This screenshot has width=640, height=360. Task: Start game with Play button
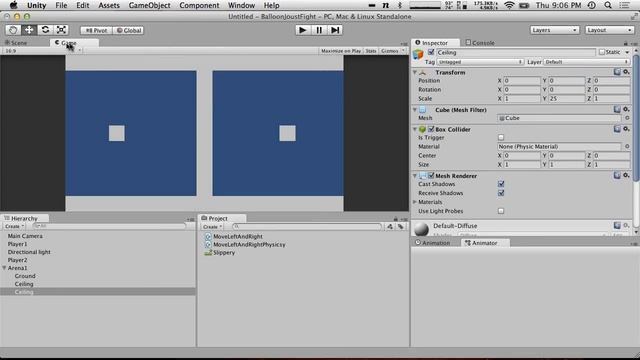pos(302,30)
